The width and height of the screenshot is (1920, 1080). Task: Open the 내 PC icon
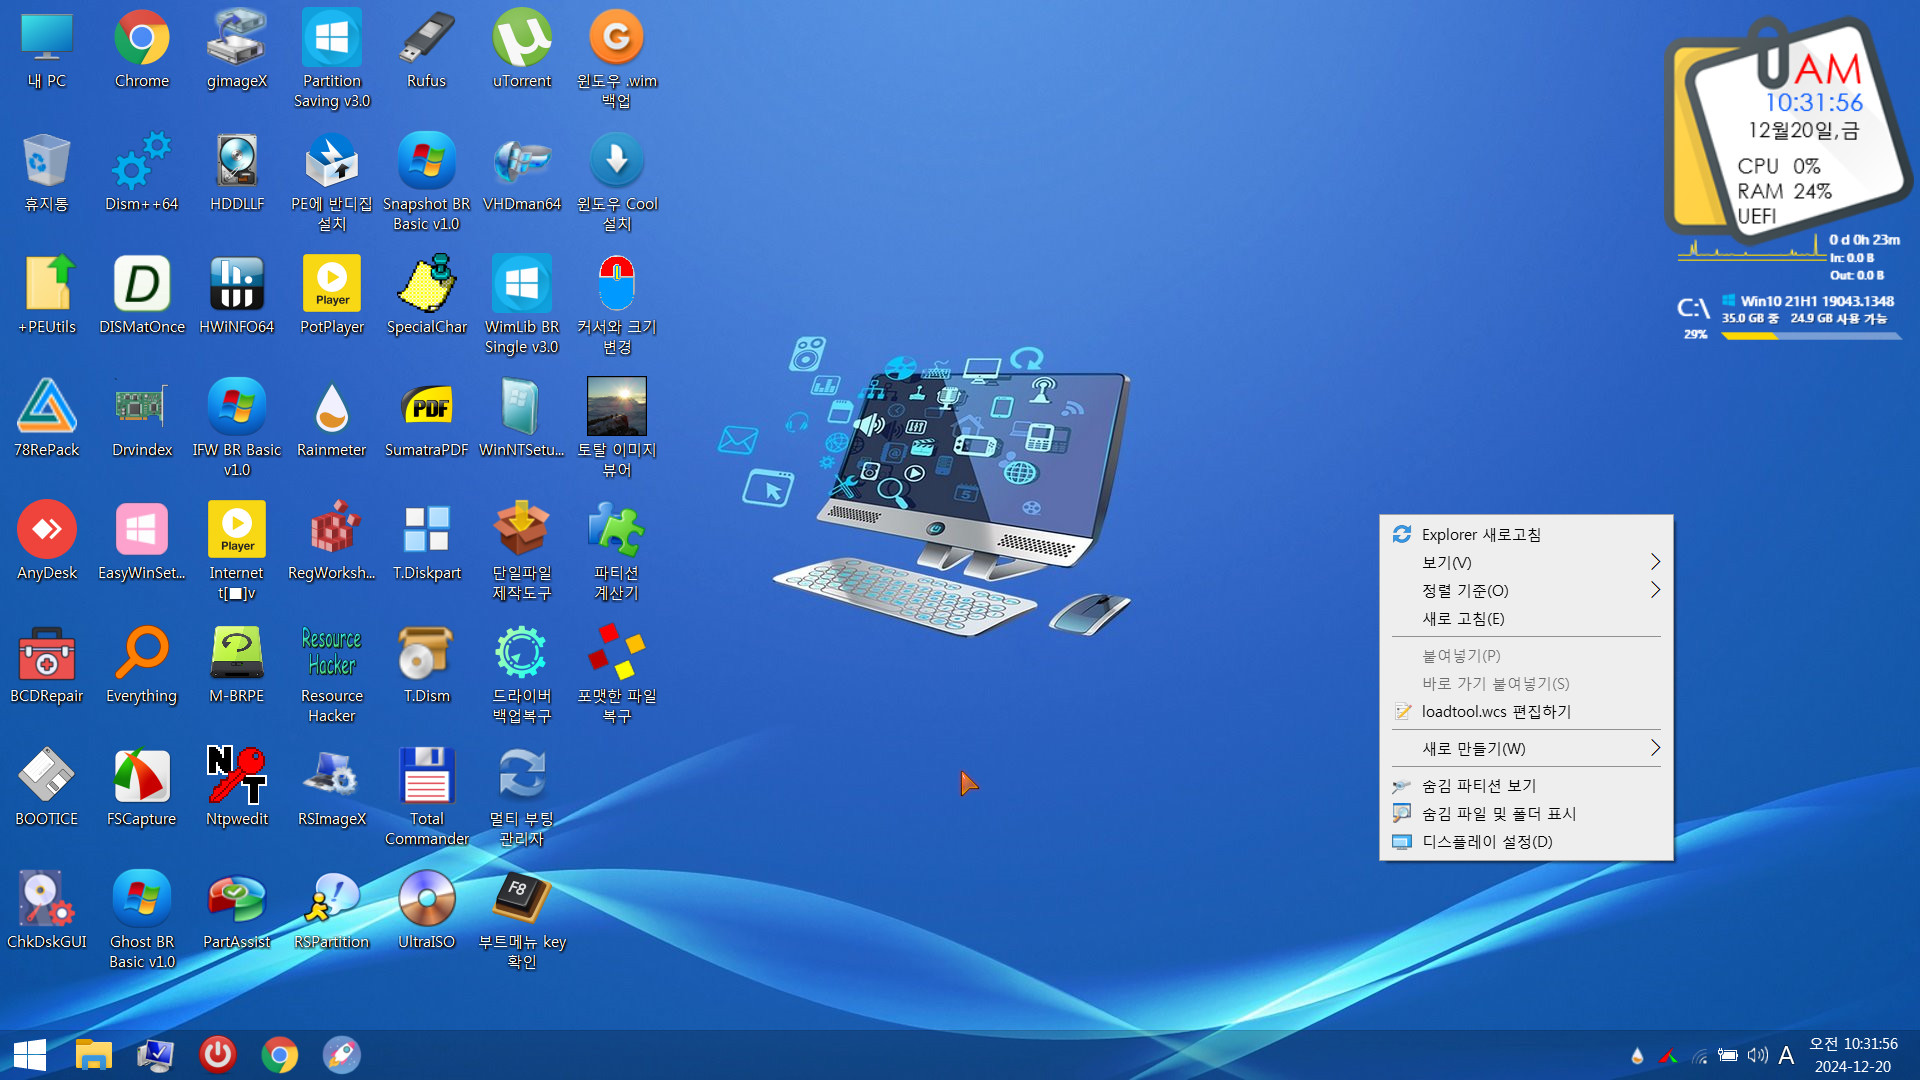(47, 49)
